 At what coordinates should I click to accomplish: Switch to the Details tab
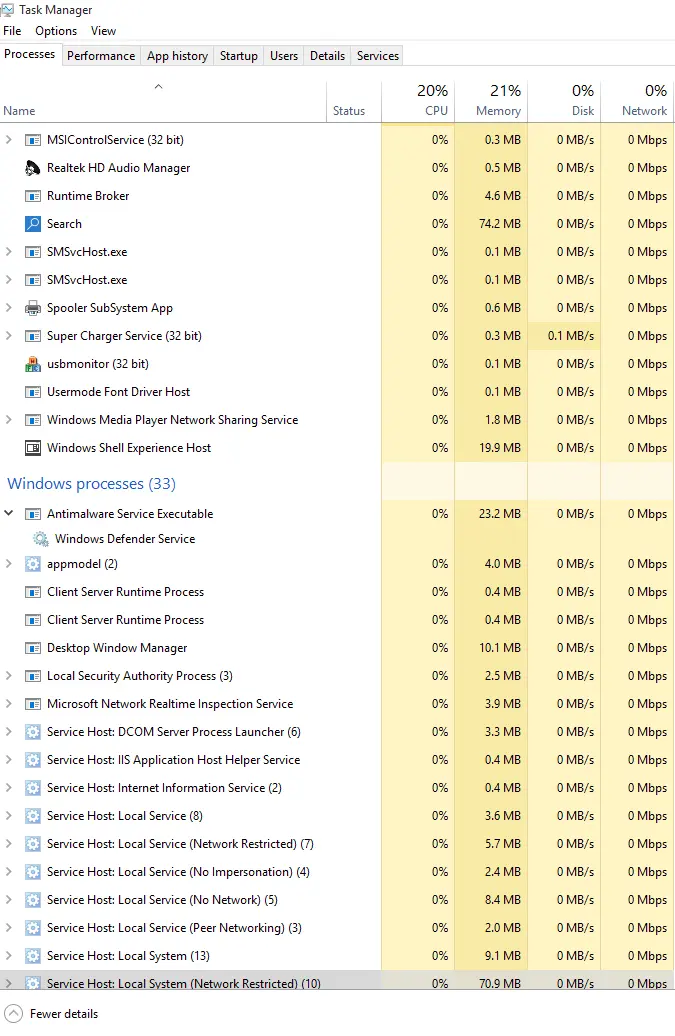pos(328,56)
